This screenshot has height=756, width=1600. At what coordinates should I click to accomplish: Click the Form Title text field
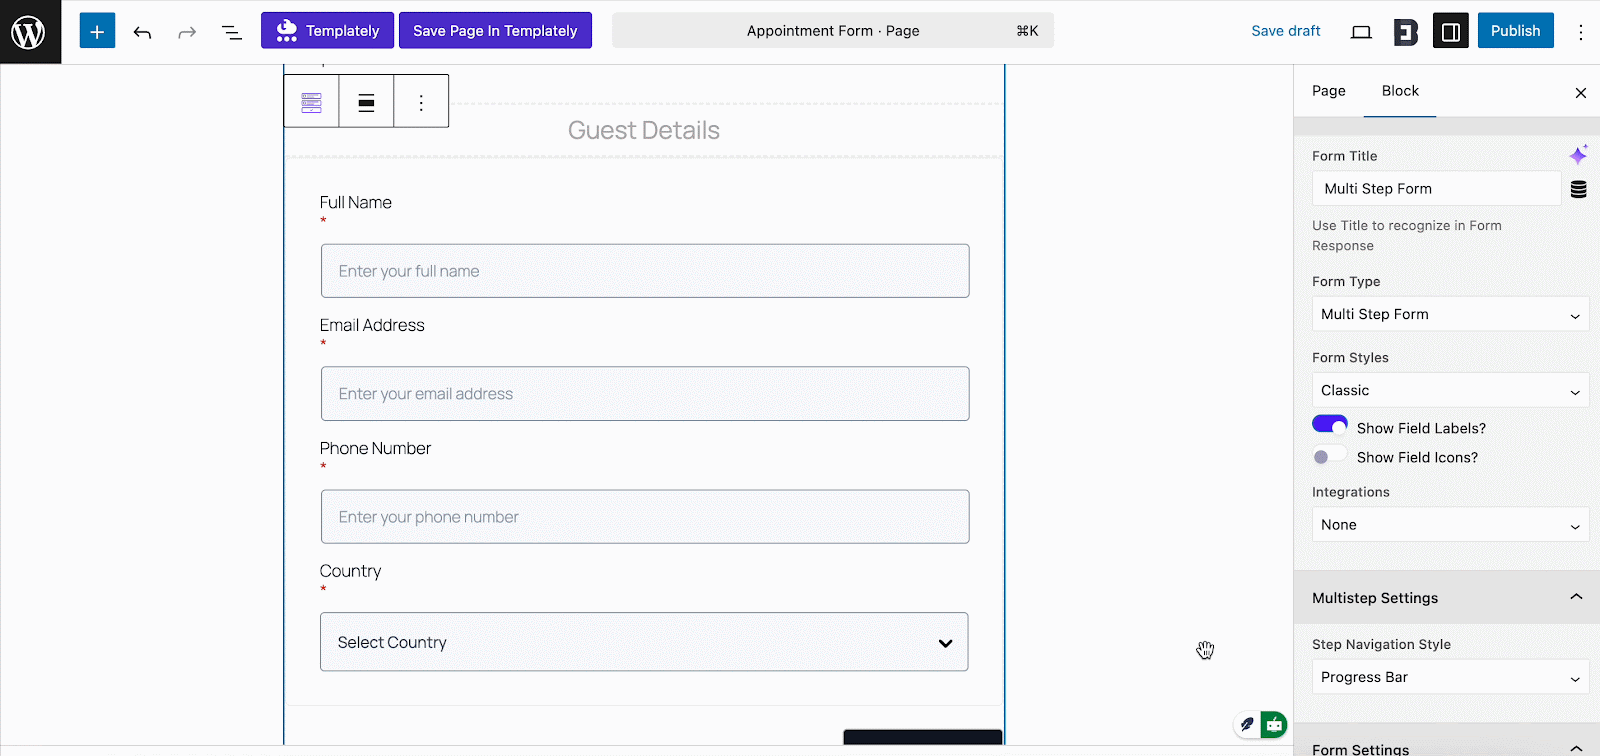[x=1436, y=189]
